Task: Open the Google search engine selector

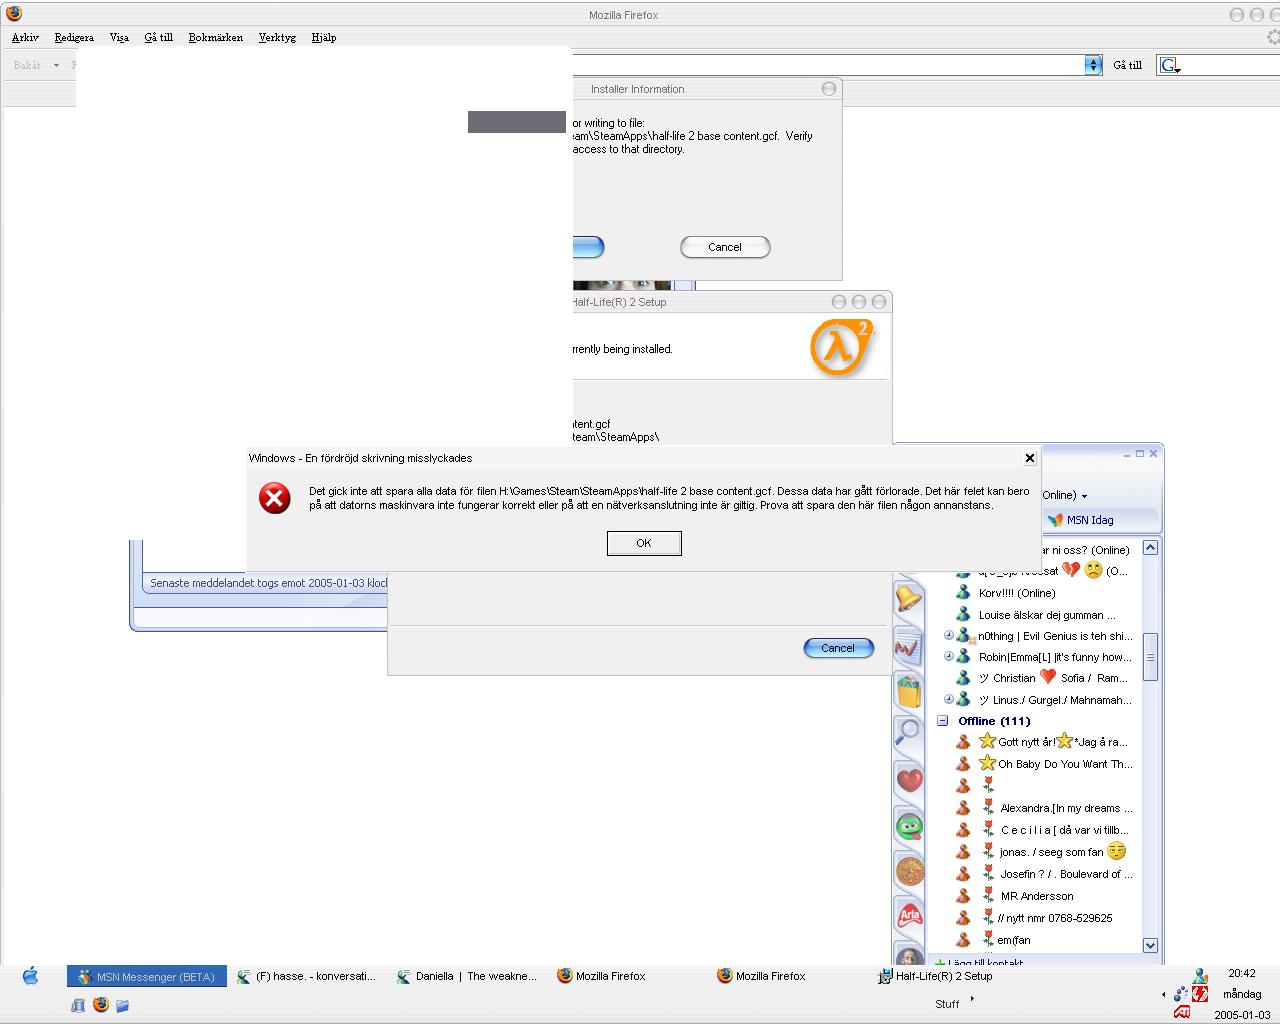Action: pyautogui.click(x=1170, y=65)
